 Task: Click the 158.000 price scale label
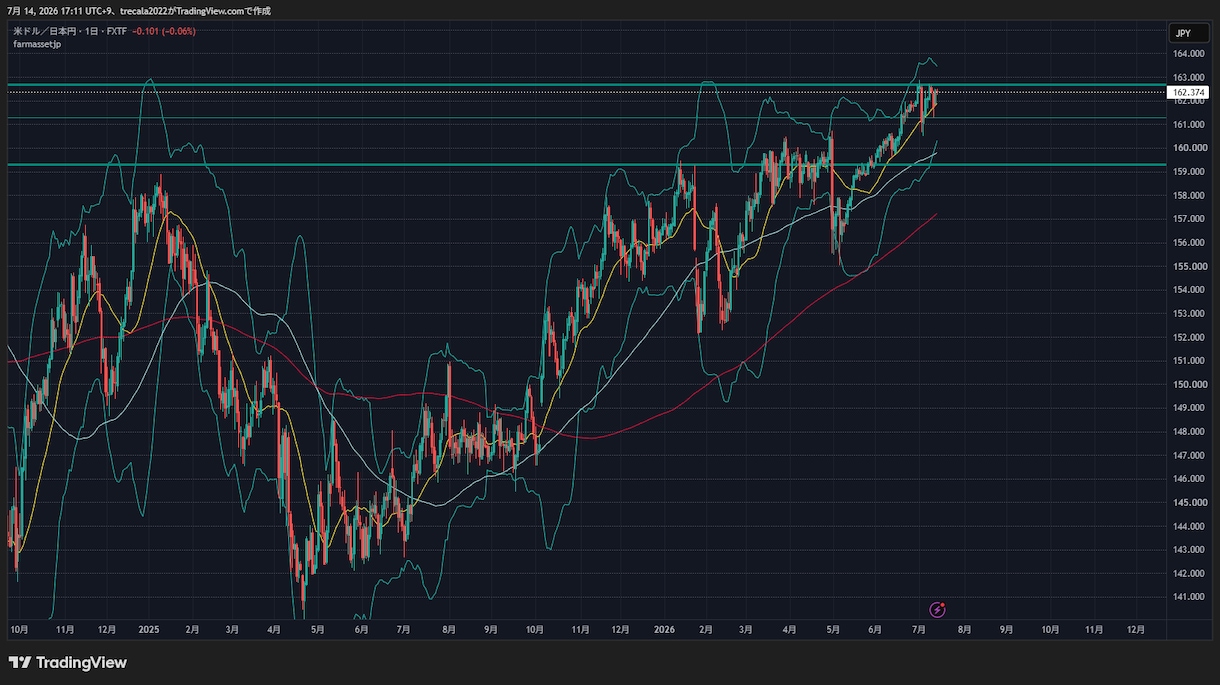pyautogui.click(x=1188, y=195)
